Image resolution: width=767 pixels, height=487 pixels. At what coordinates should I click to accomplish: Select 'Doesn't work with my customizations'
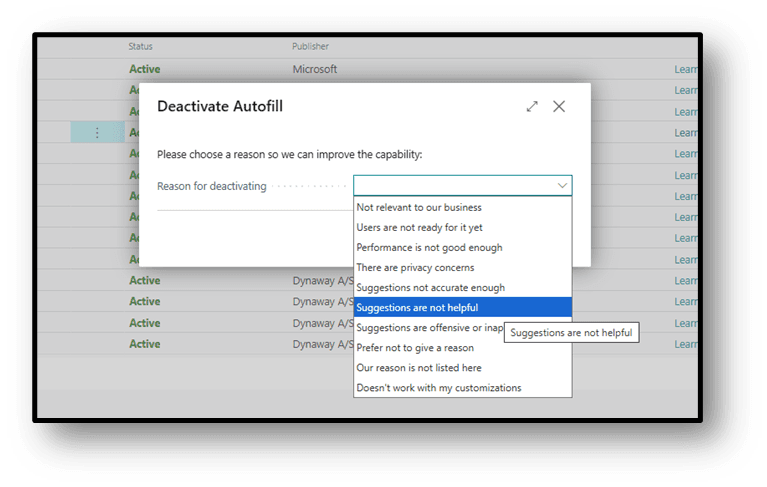point(439,388)
